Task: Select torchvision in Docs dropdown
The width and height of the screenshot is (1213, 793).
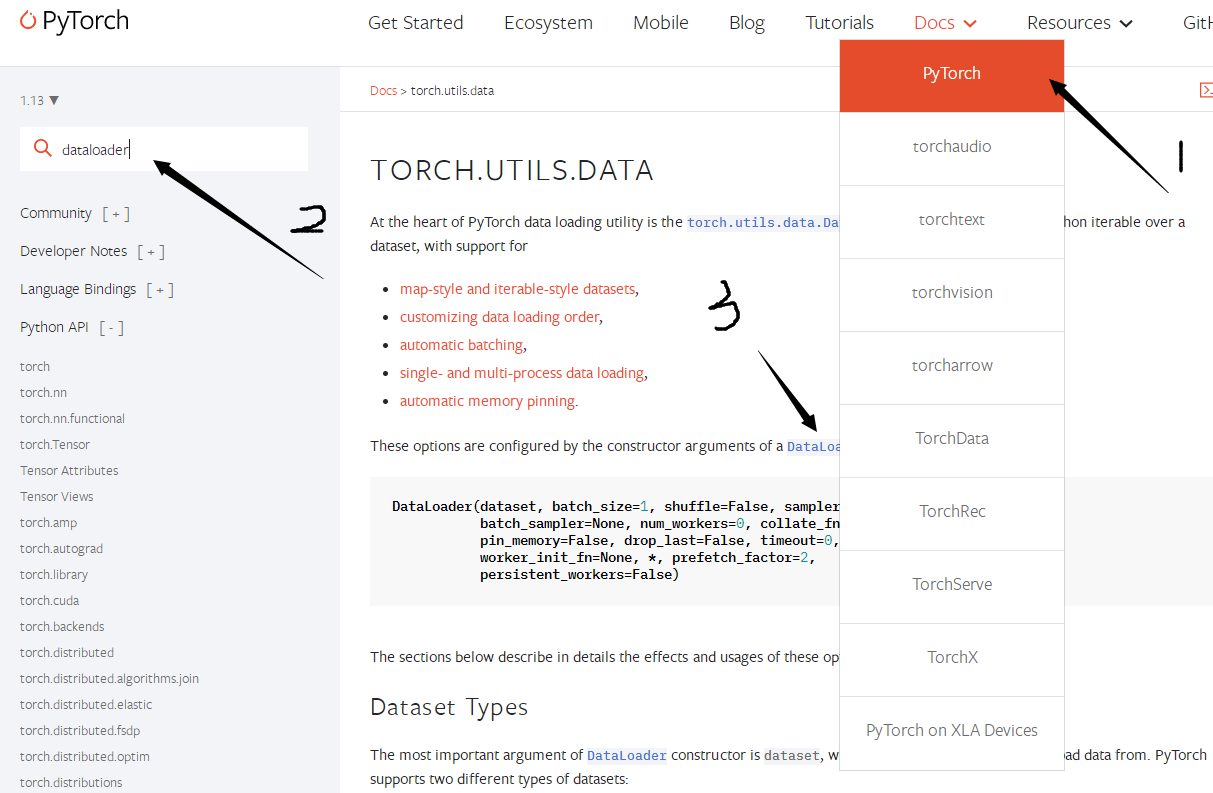Action: point(952,294)
